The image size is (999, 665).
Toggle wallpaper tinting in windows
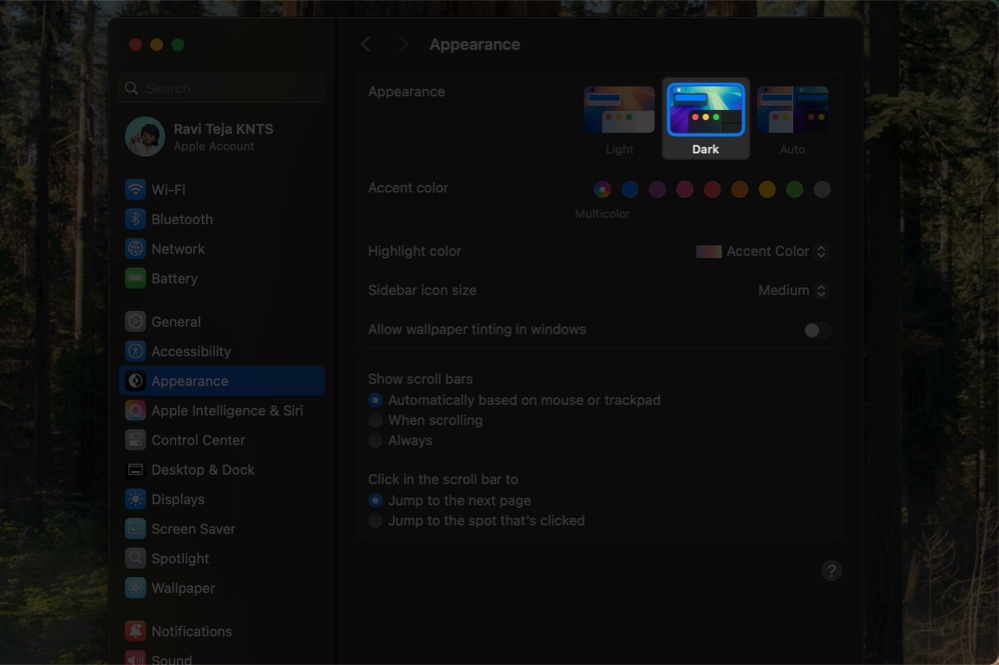[817, 329]
